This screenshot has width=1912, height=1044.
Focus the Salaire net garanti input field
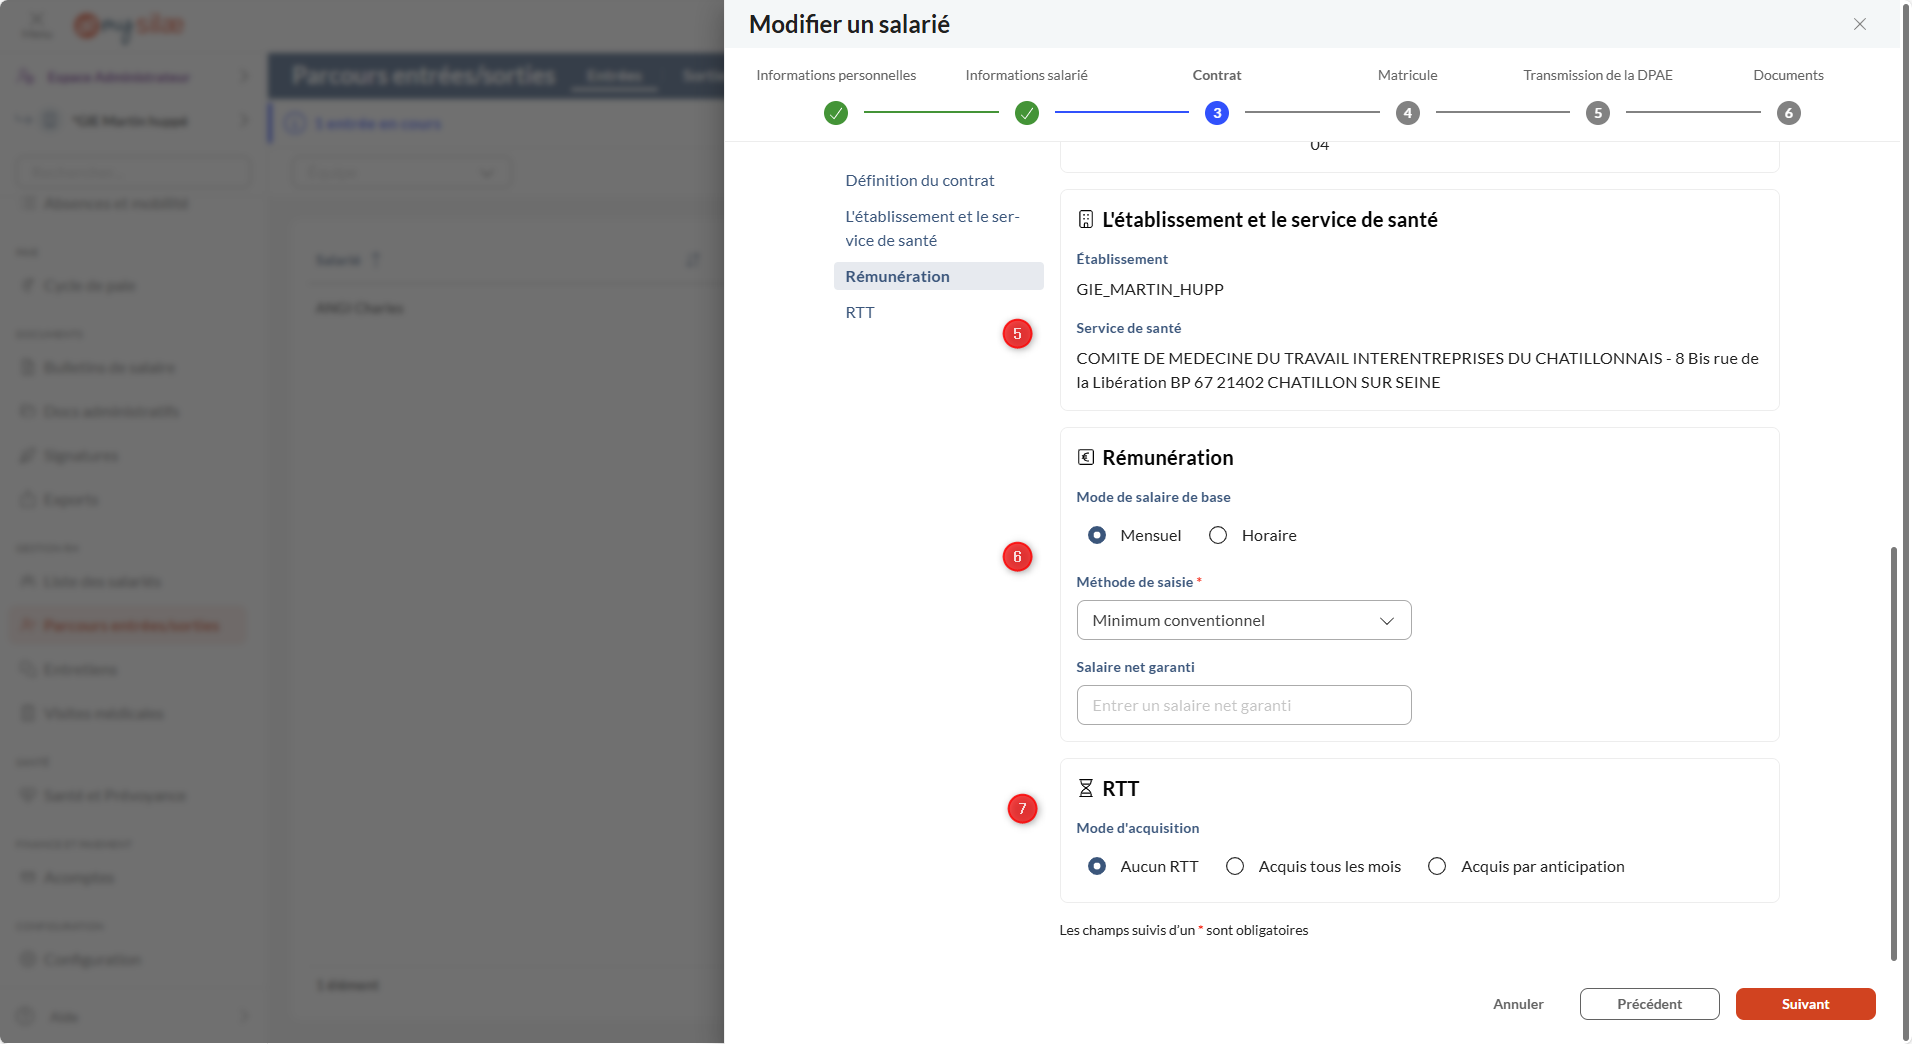coord(1243,705)
